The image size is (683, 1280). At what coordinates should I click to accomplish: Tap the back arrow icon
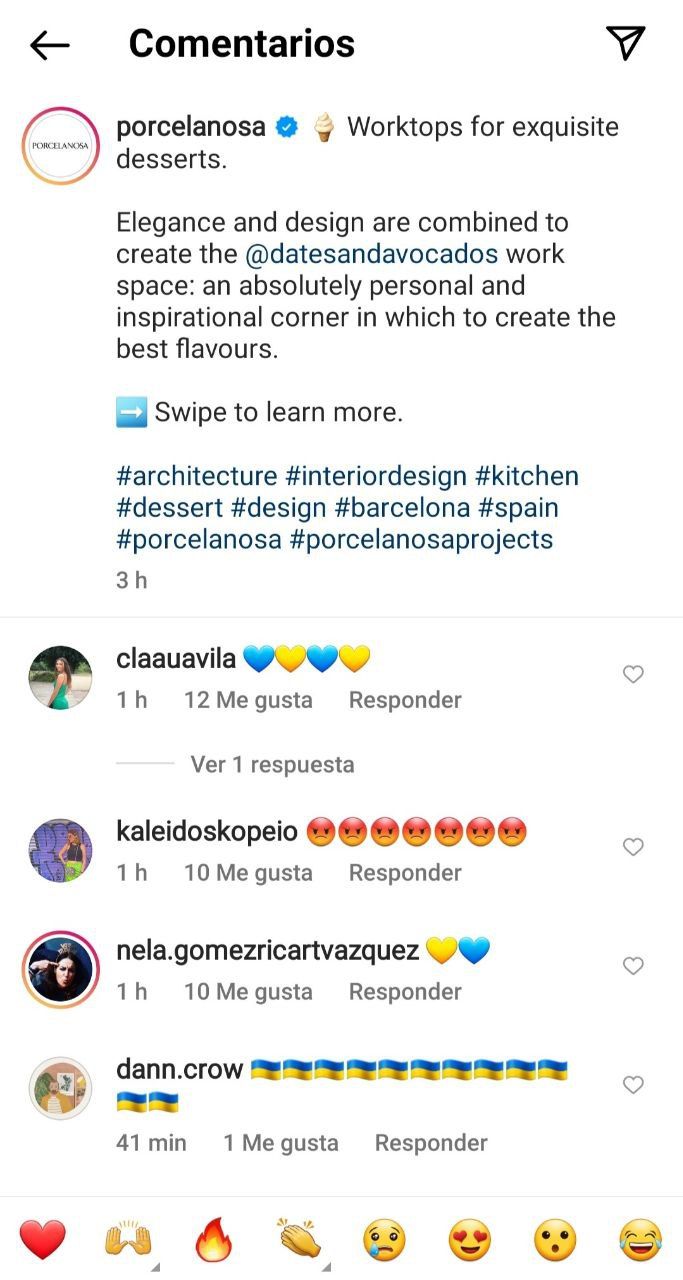click(49, 44)
